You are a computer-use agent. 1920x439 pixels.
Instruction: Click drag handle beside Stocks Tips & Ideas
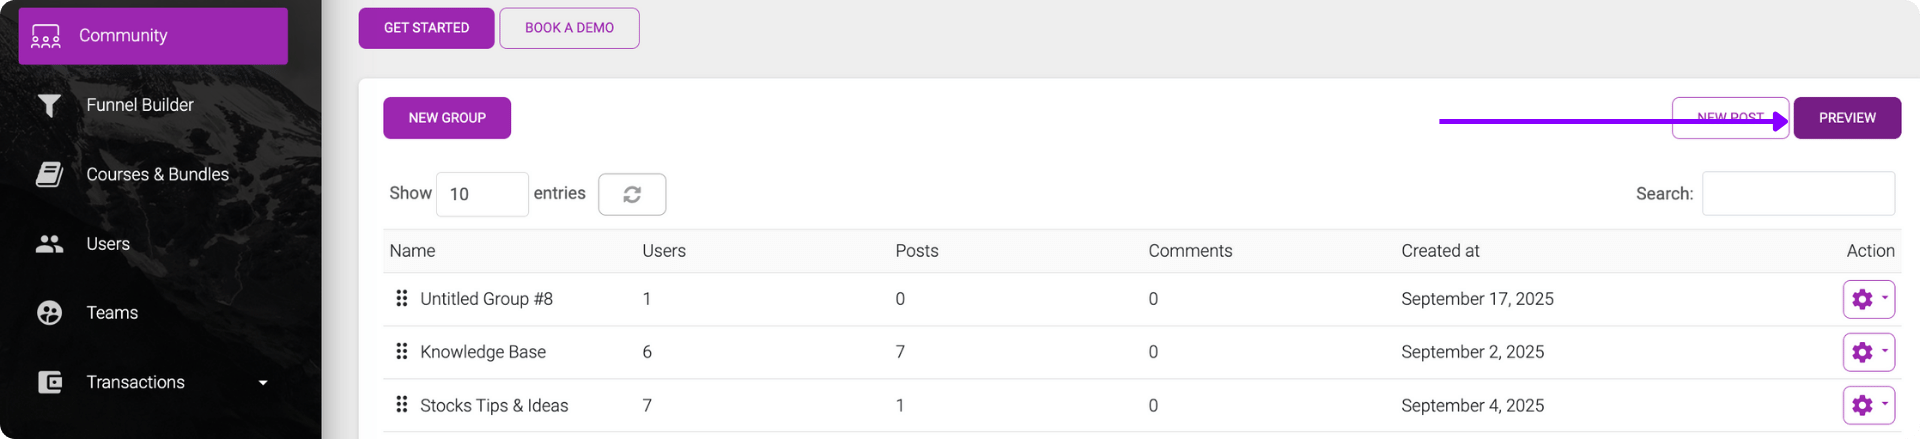click(402, 404)
